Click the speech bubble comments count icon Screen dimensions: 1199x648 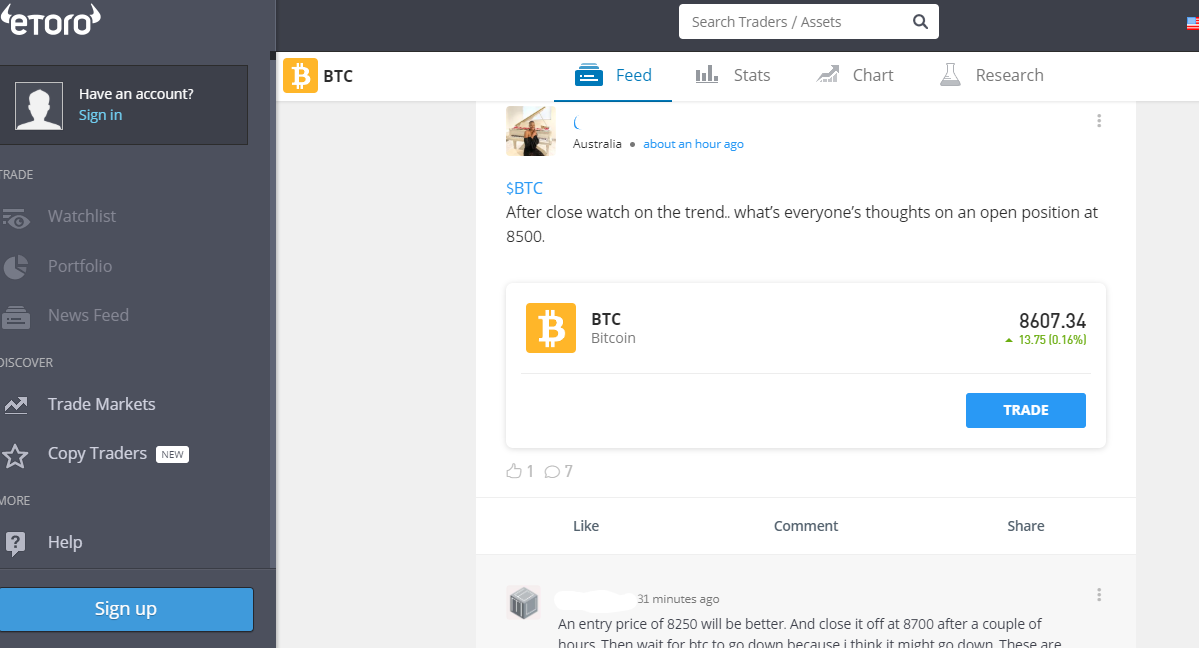552,471
